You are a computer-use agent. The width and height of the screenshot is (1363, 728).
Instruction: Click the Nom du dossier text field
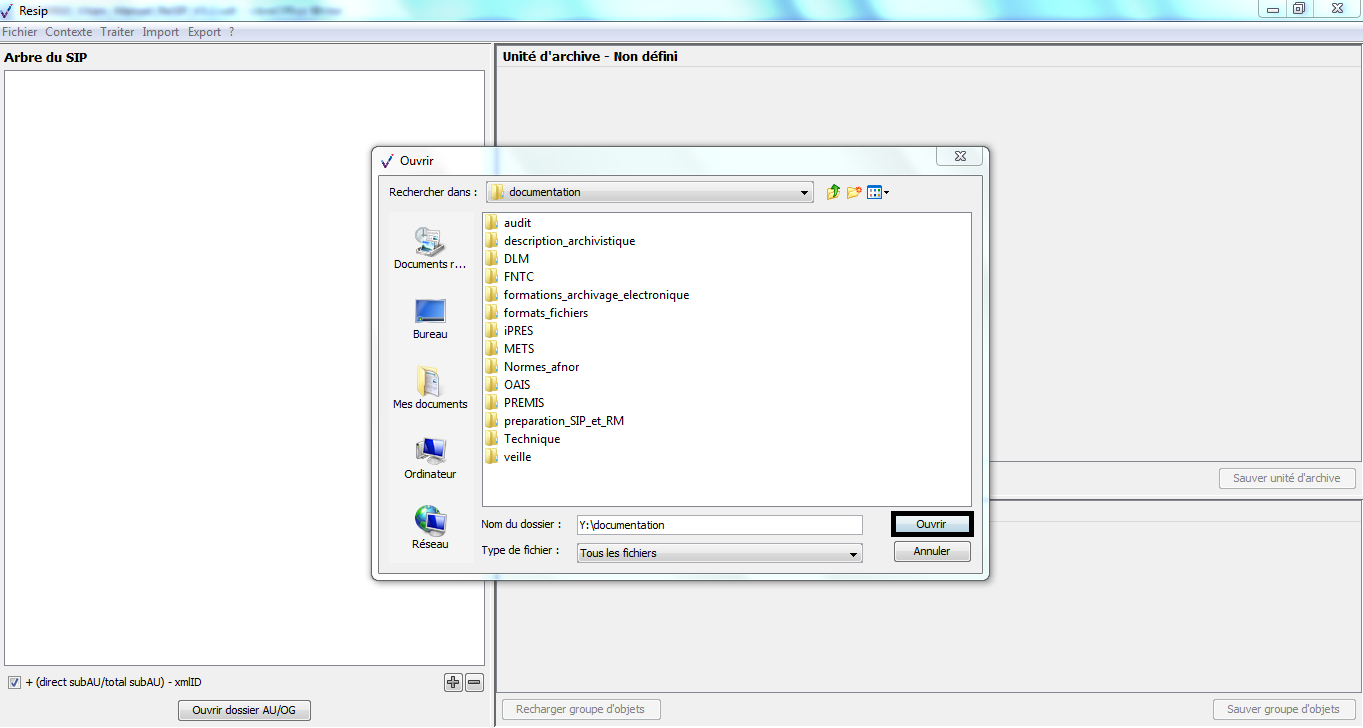click(718, 525)
